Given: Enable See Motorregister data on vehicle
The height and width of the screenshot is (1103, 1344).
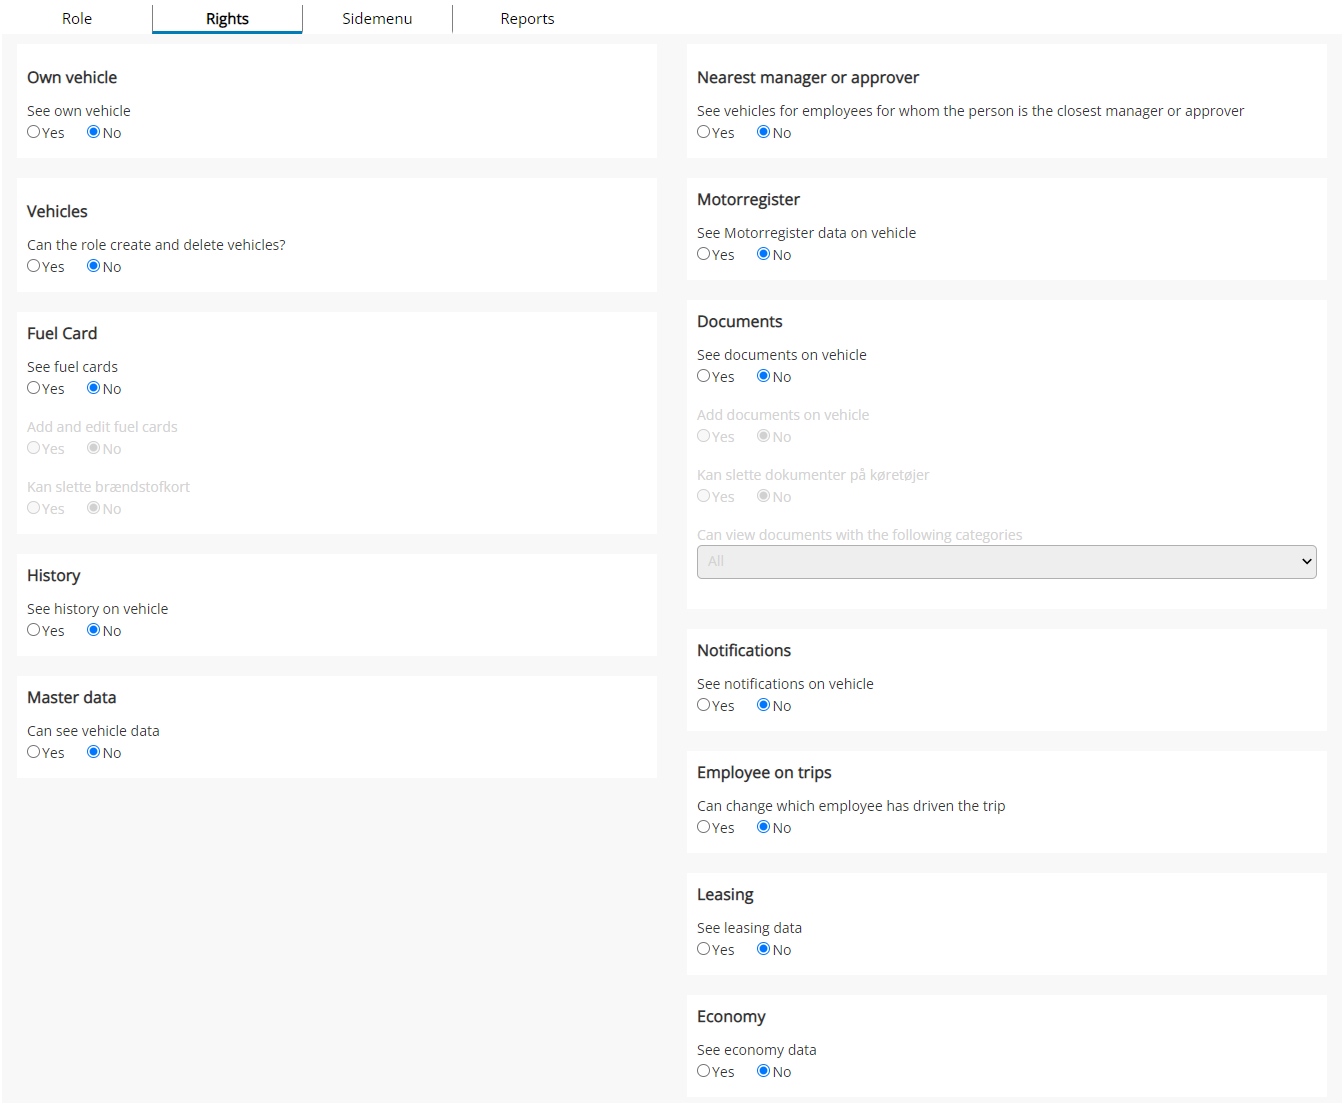Looking at the screenshot, I should pos(704,254).
